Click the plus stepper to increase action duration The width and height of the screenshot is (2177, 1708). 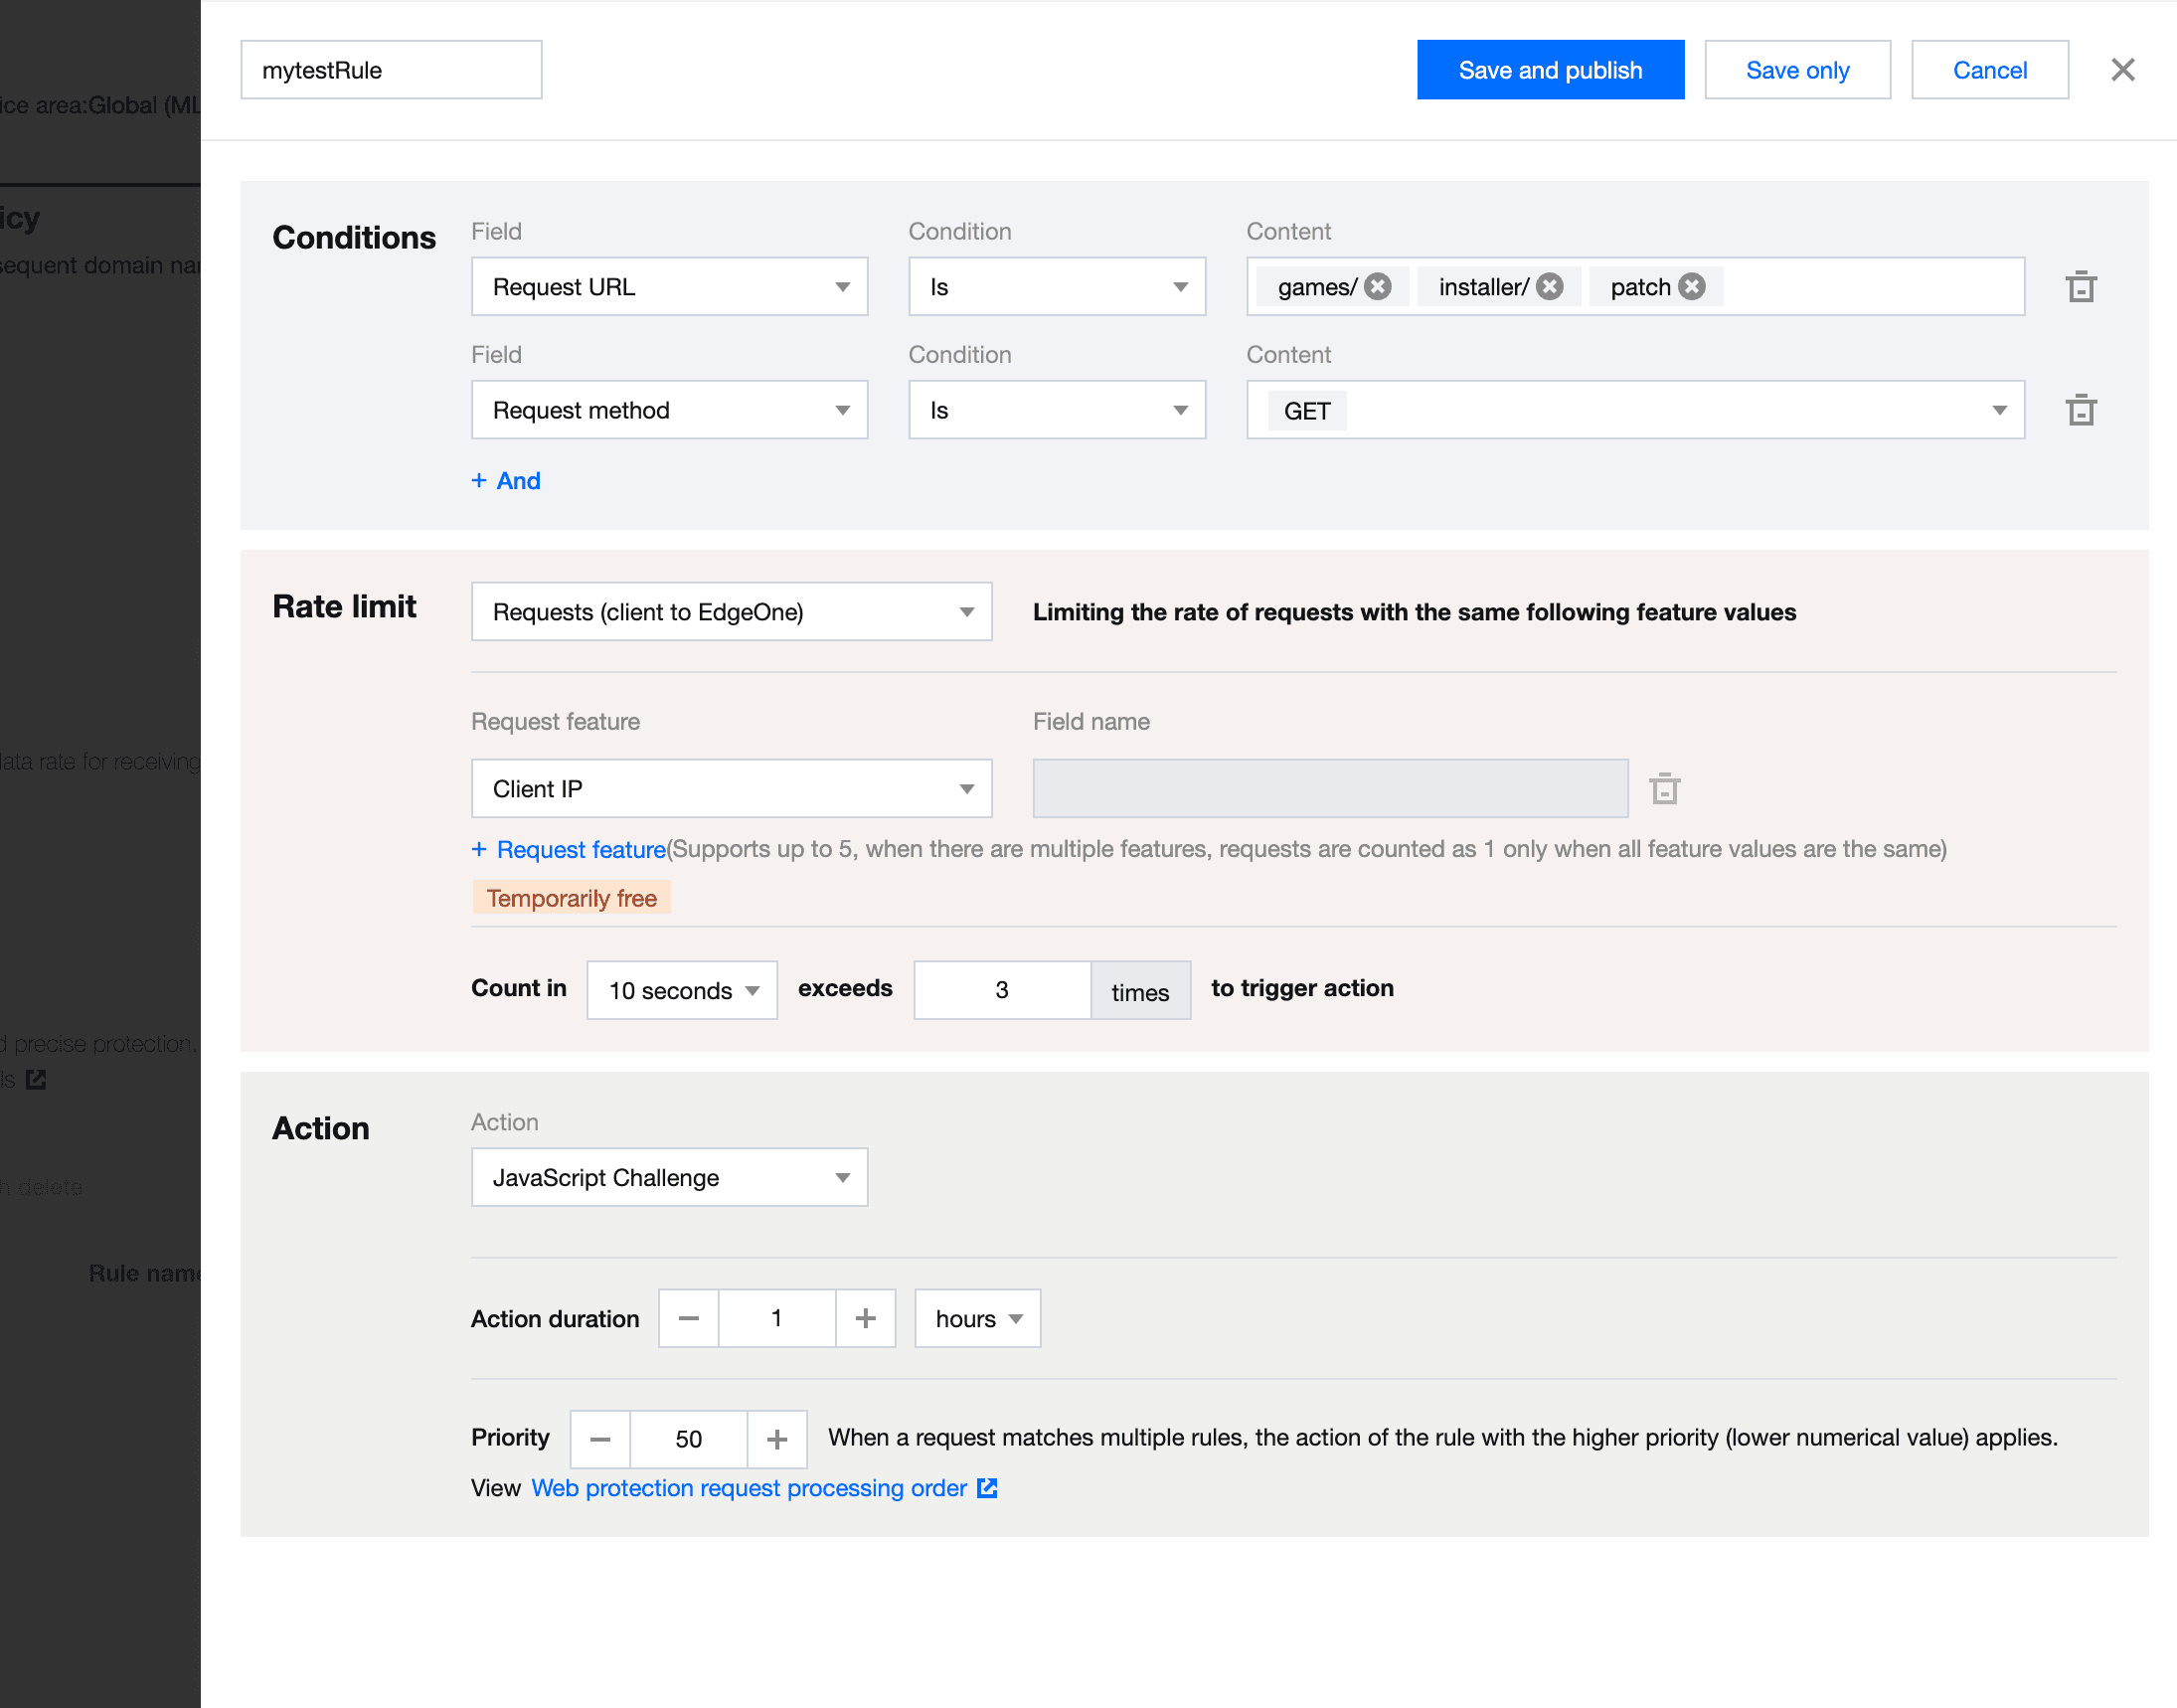pyautogui.click(x=866, y=1317)
